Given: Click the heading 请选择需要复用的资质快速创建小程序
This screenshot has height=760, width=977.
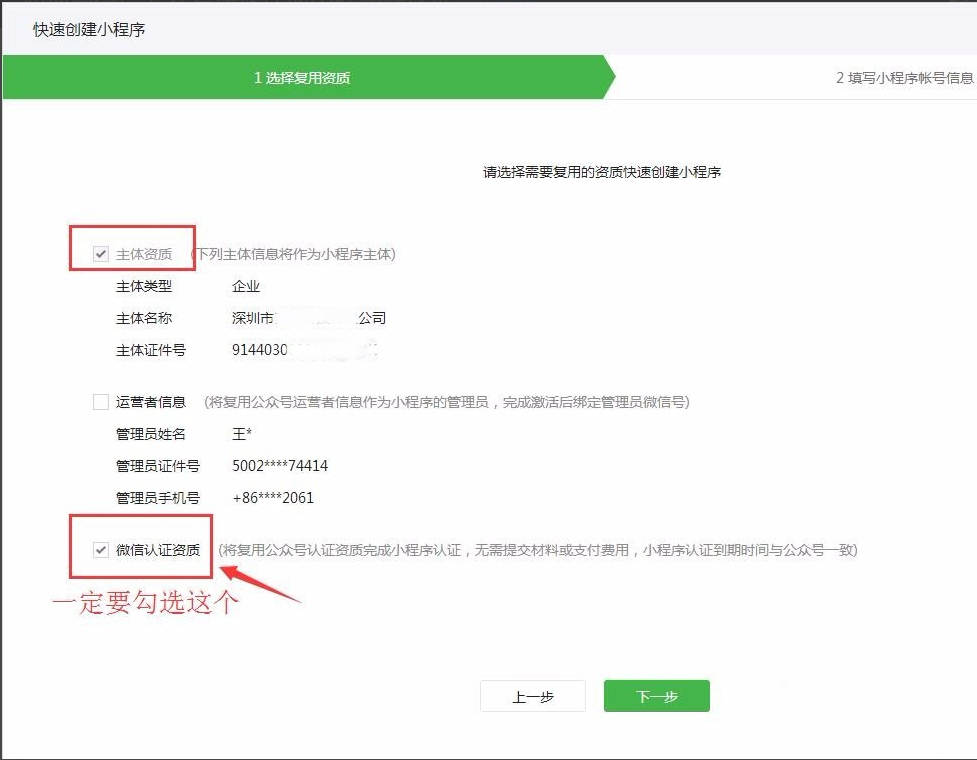Looking at the screenshot, I should pos(602,172).
